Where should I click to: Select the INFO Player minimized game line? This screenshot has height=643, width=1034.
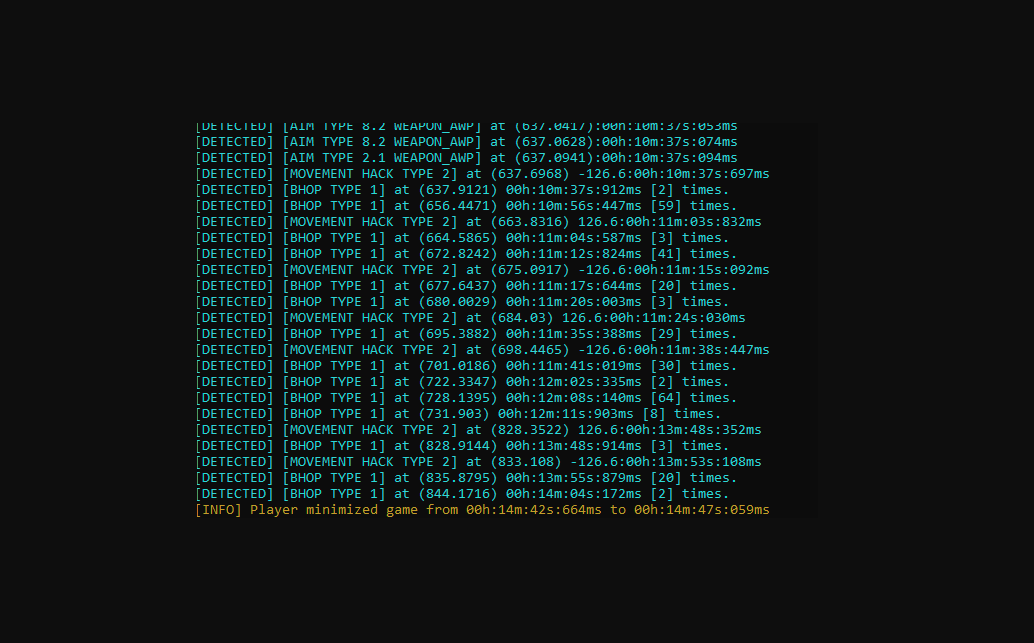[x=482, y=510]
